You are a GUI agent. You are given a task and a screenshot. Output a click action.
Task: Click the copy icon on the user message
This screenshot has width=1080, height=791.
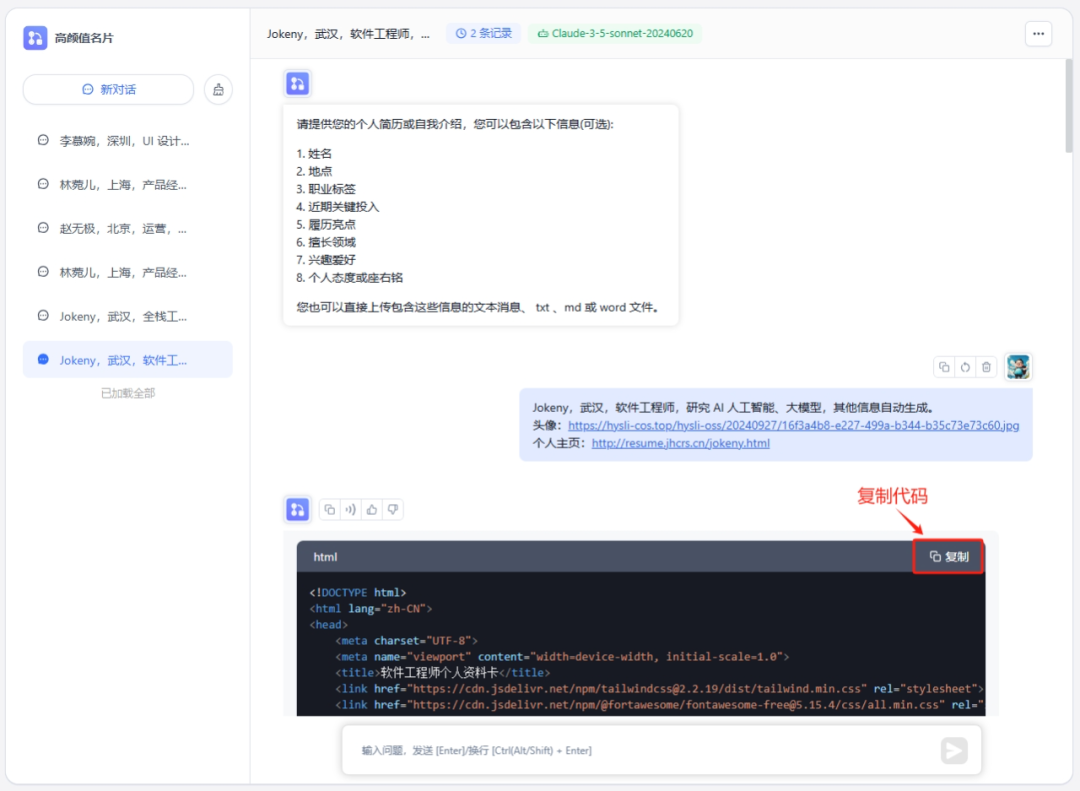tap(944, 367)
